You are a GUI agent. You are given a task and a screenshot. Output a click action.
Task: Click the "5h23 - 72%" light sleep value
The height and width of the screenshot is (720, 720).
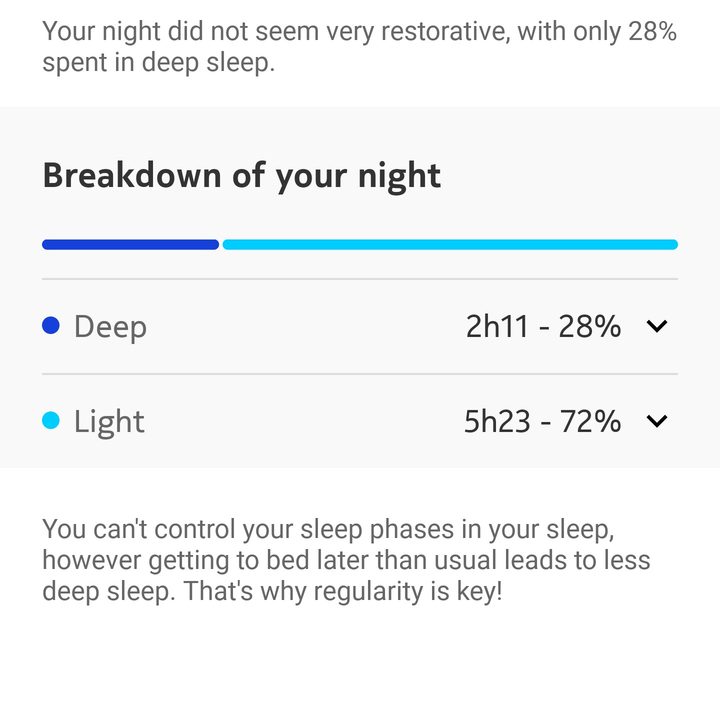(542, 421)
